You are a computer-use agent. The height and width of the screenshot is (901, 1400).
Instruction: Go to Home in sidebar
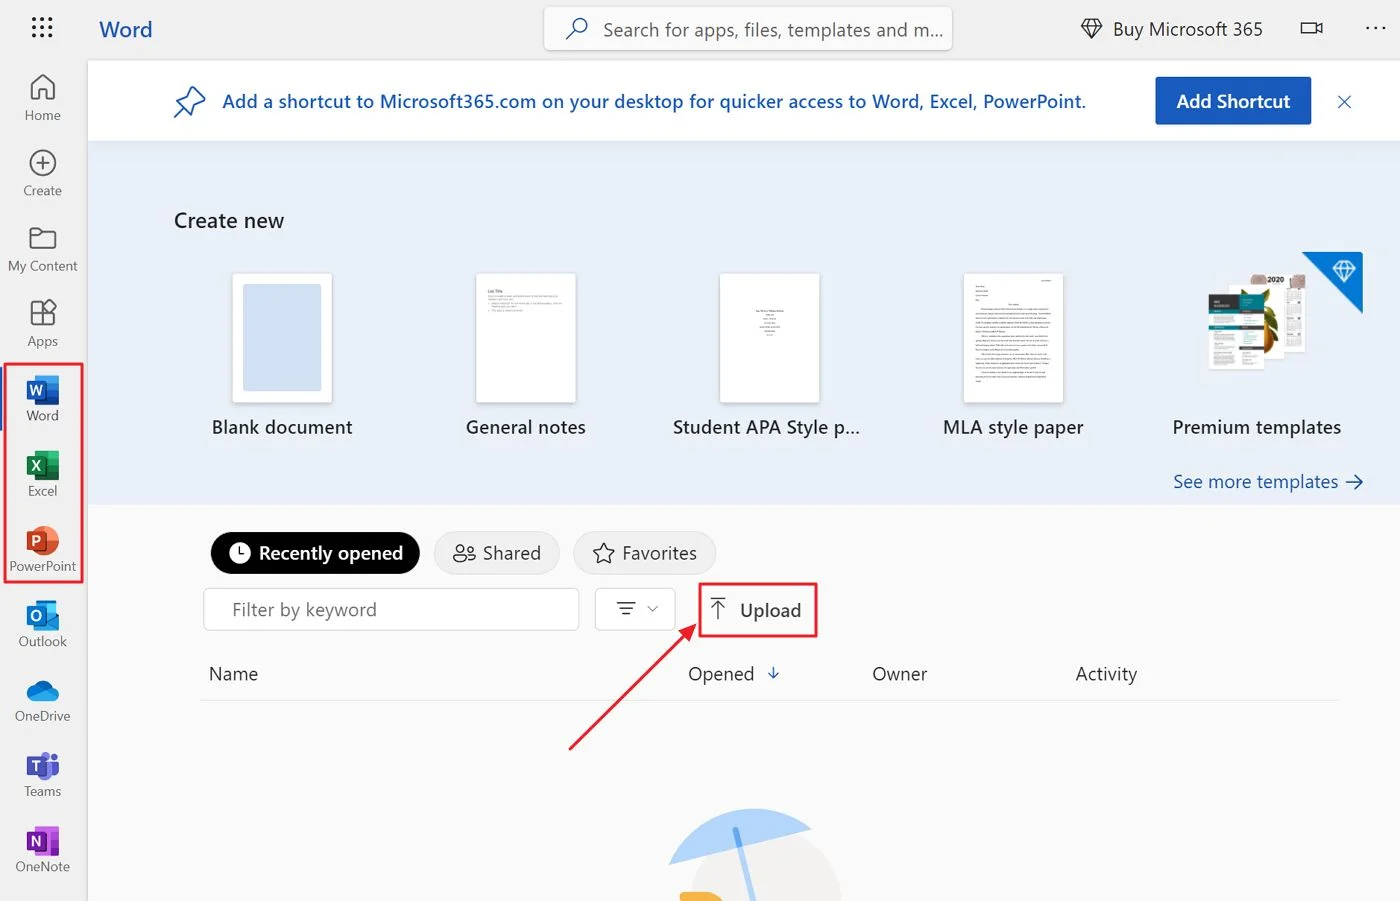[42, 98]
